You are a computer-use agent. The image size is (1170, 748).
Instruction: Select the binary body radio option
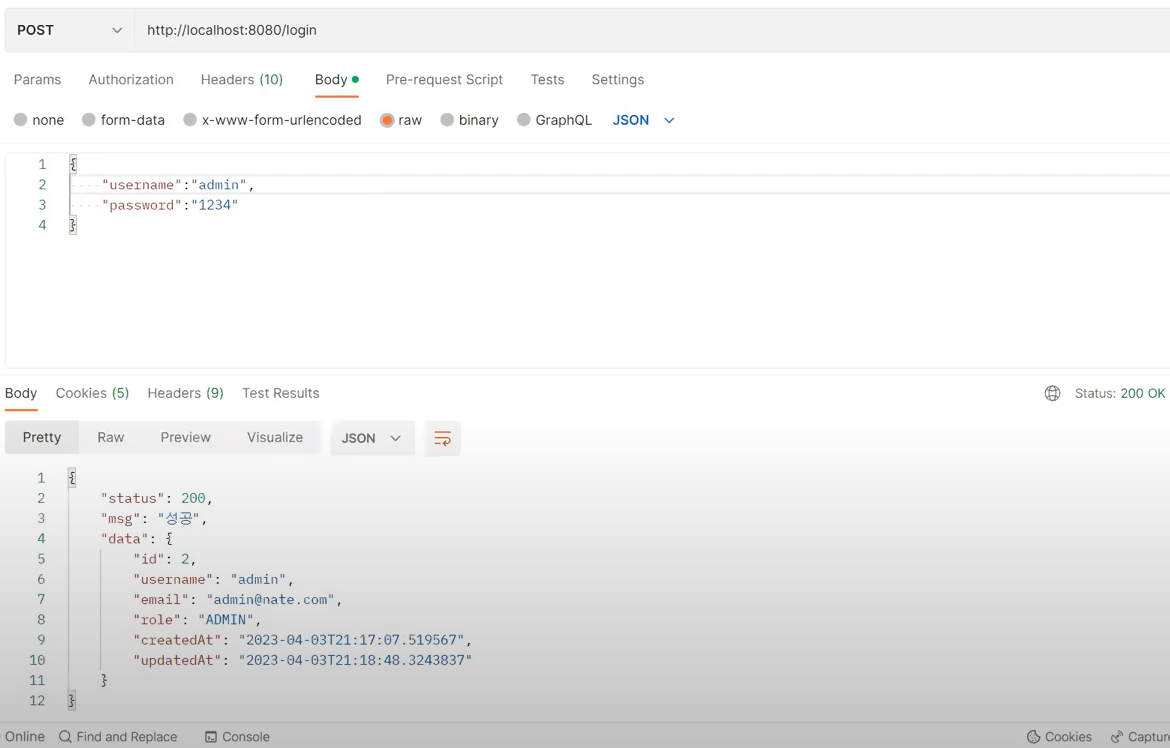pos(447,119)
